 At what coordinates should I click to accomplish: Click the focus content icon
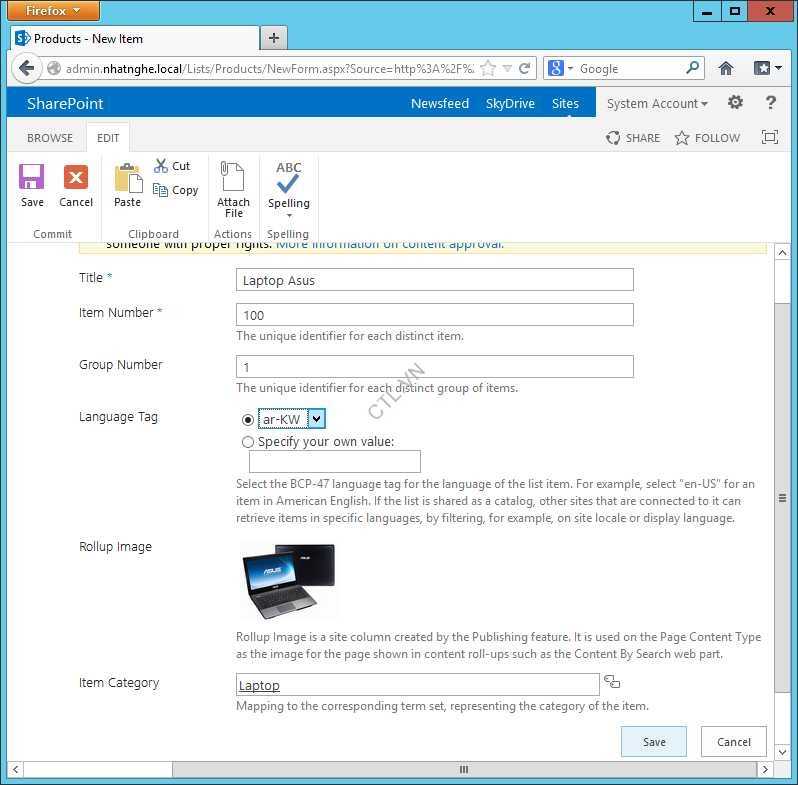click(x=769, y=138)
